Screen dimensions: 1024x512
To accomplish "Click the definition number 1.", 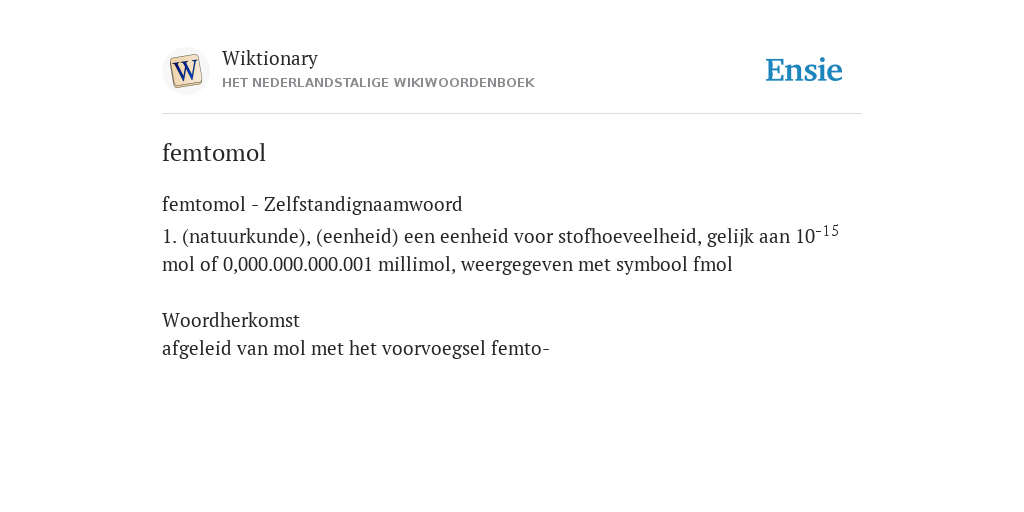I will pos(169,236).
